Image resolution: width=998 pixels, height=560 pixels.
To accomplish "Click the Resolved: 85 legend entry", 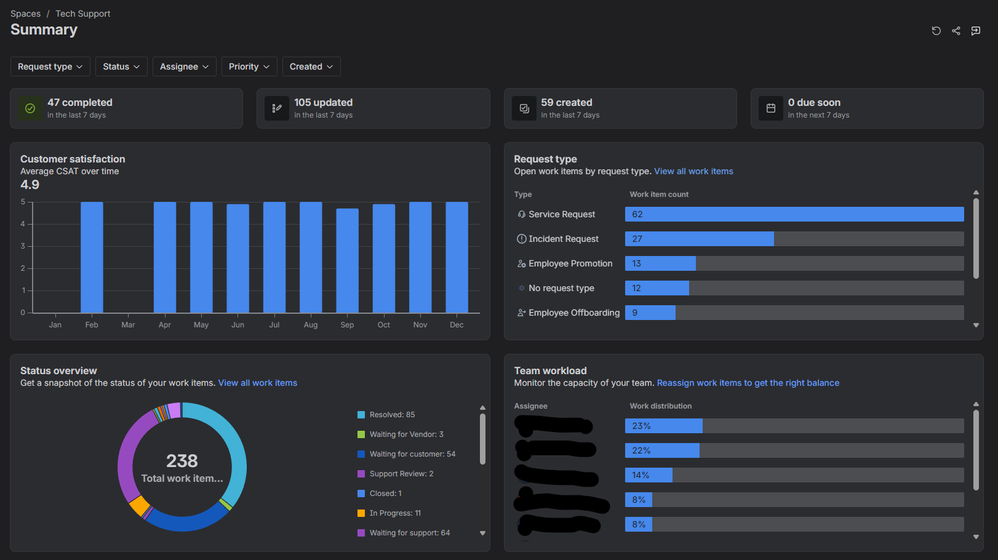I will pyautogui.click(x=386, y=415).
